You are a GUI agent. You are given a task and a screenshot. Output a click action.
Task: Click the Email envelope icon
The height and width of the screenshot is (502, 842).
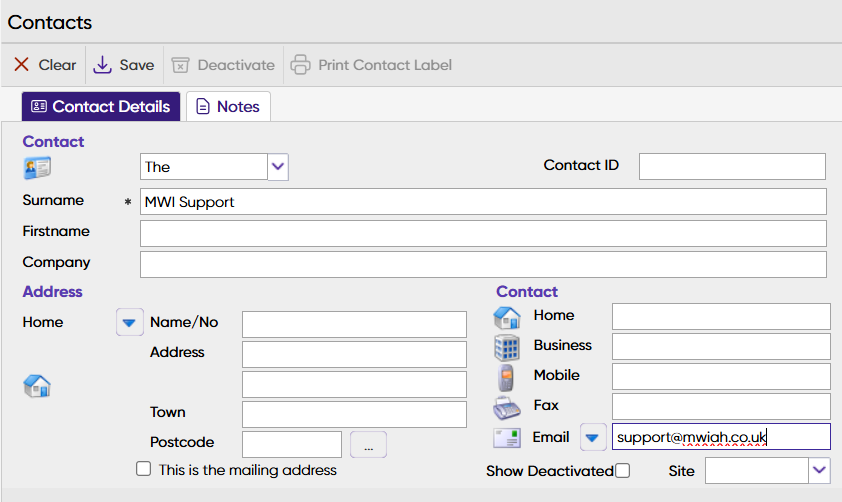(x=507, y=438)
